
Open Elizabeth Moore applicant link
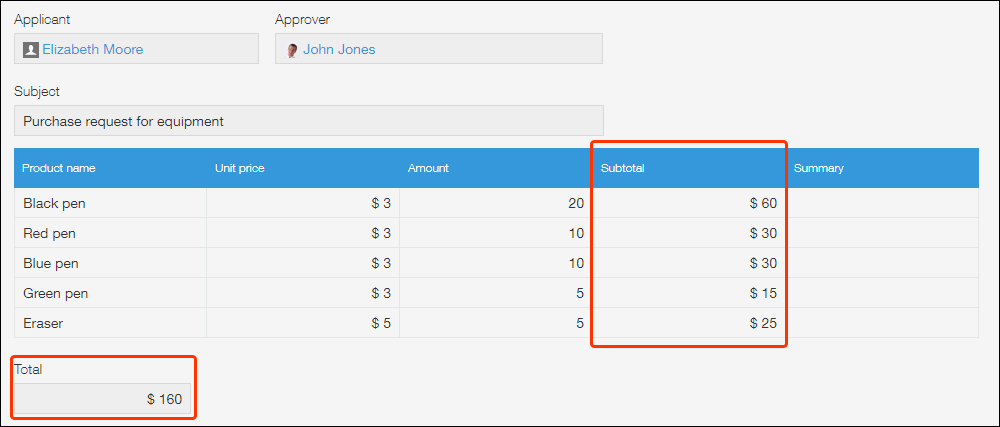[92, 49]
